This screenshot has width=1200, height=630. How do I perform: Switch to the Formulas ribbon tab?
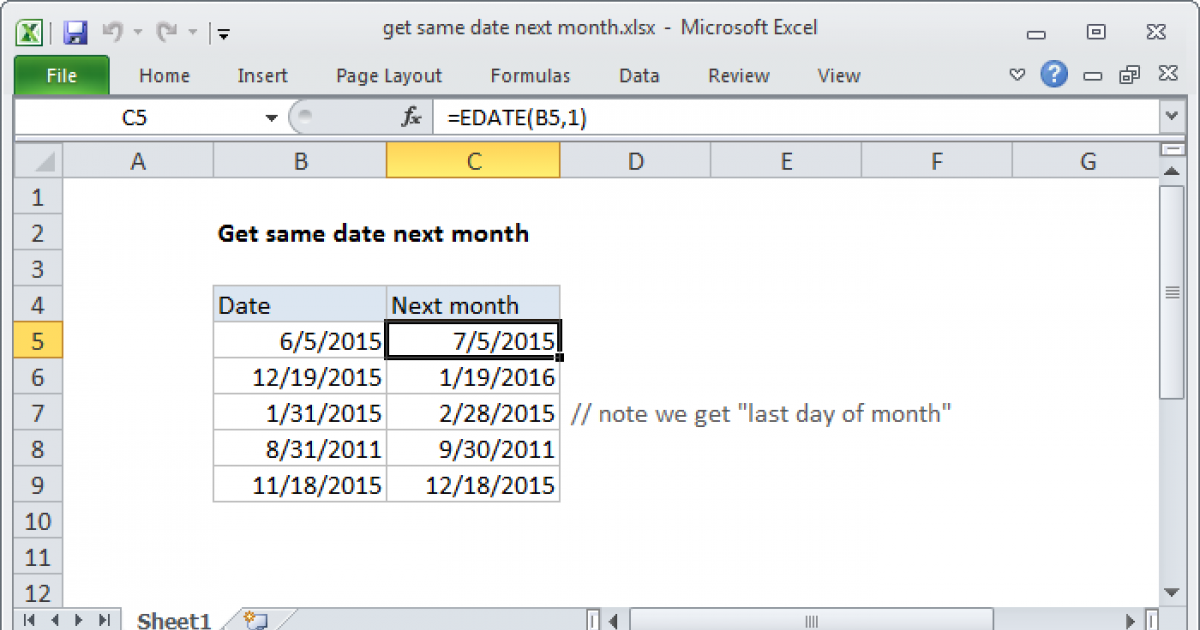pos(530,75)
